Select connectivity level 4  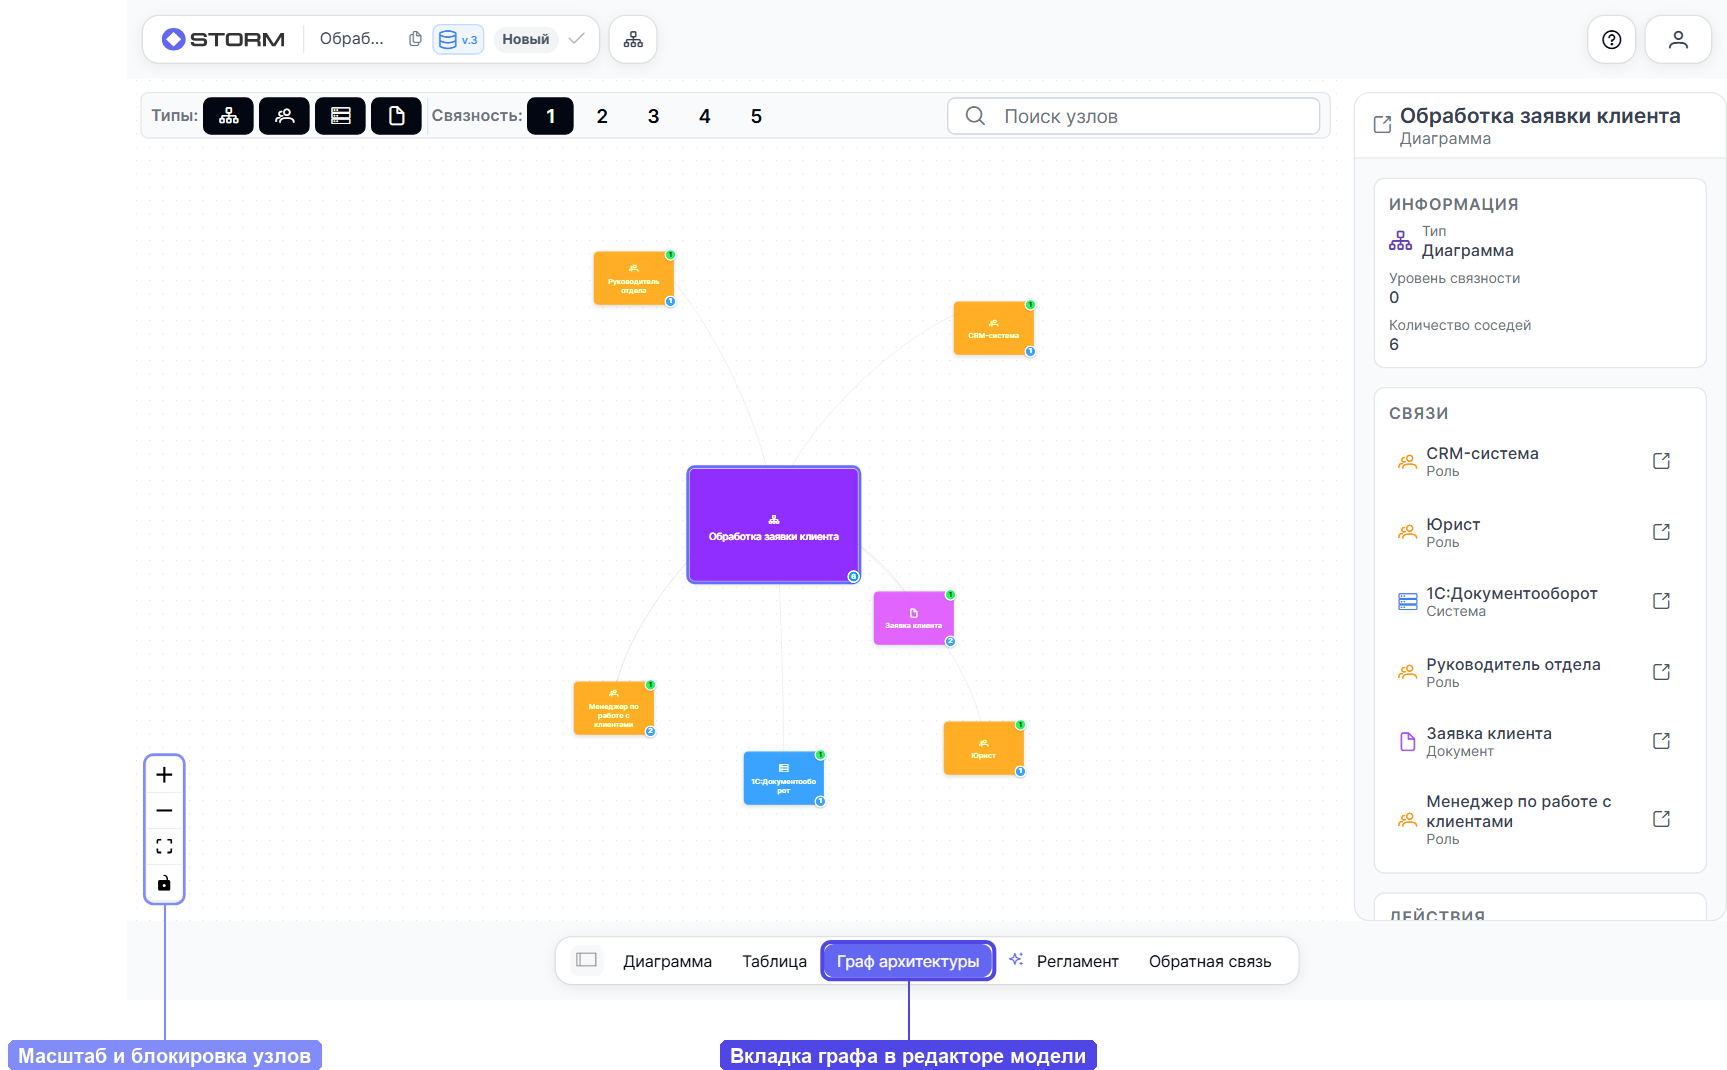705,116
